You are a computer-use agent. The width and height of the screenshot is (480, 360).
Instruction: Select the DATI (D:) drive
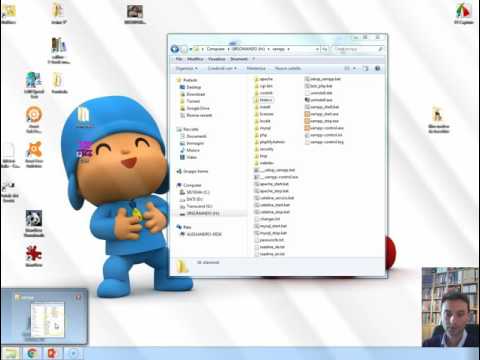coord(191,199)
